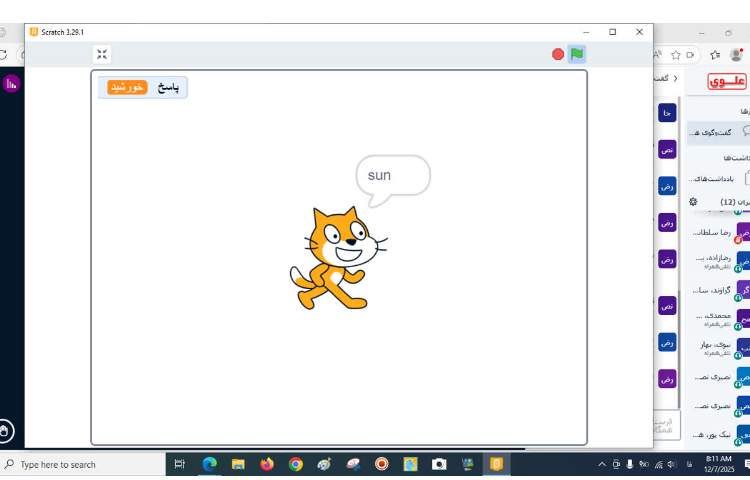Screen dimensions: 750x480
Task: Open Microsoft Edge from the taskbar
Action: pos(209,464)
